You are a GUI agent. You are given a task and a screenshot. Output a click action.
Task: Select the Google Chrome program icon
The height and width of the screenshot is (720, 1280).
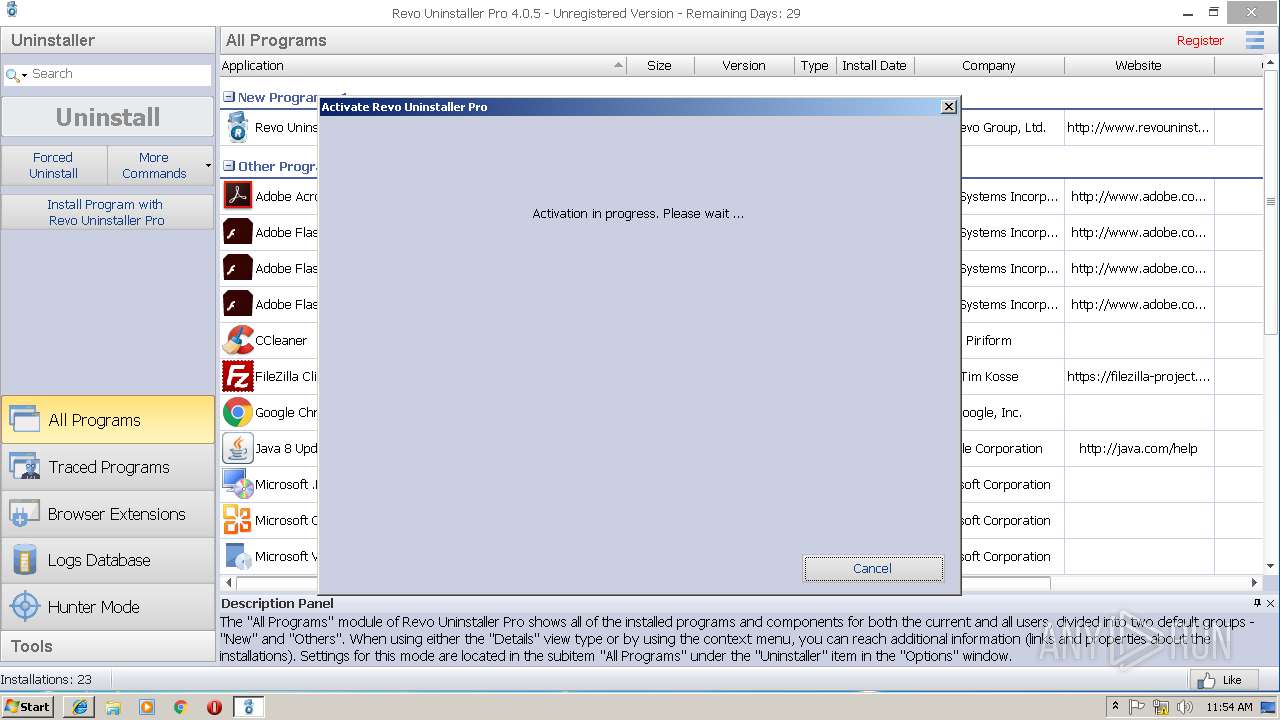click(238, 412)
